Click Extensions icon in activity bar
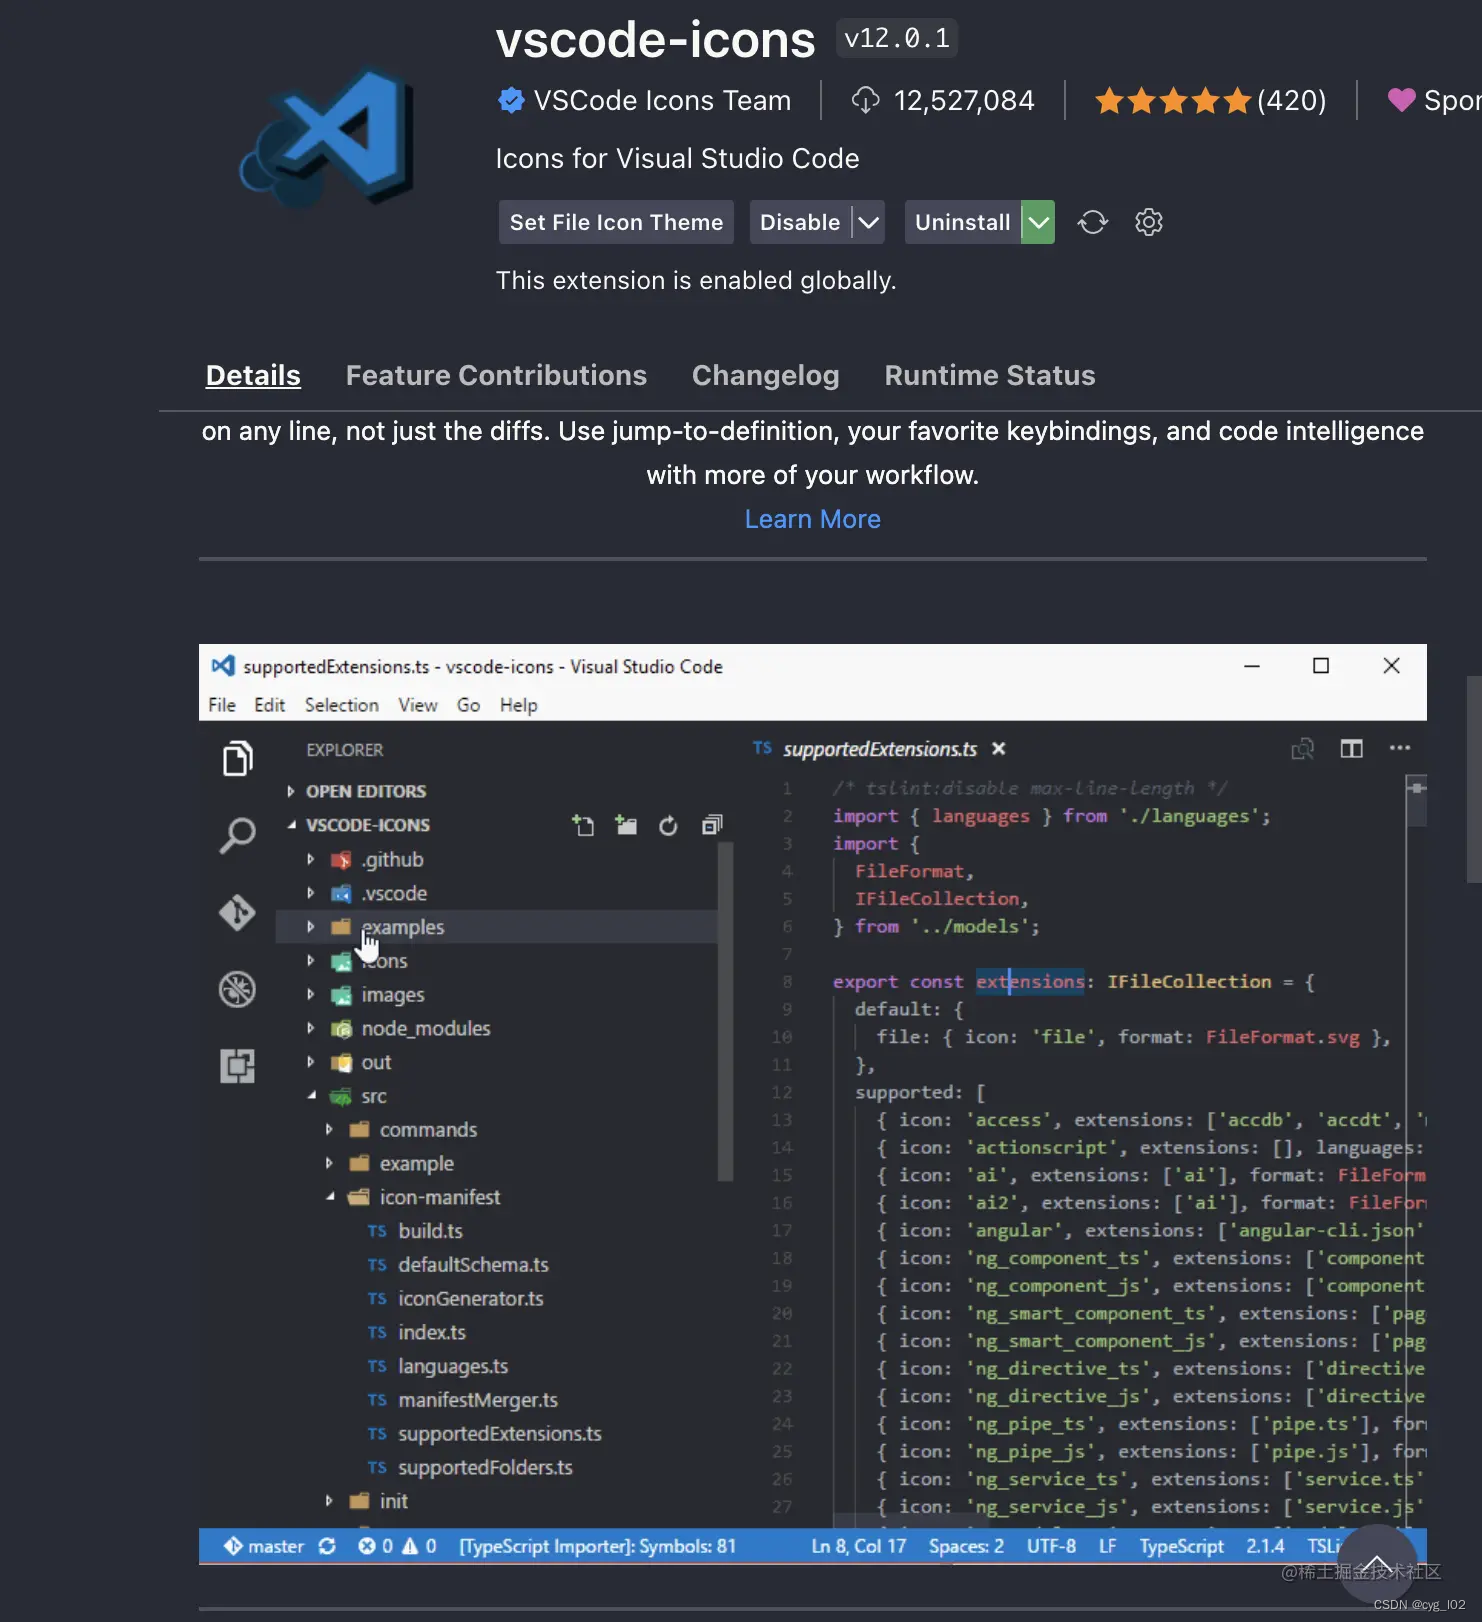The height and width of the screenshot is (1622, 1482). pyautogui.click(x=237, y=1066)
